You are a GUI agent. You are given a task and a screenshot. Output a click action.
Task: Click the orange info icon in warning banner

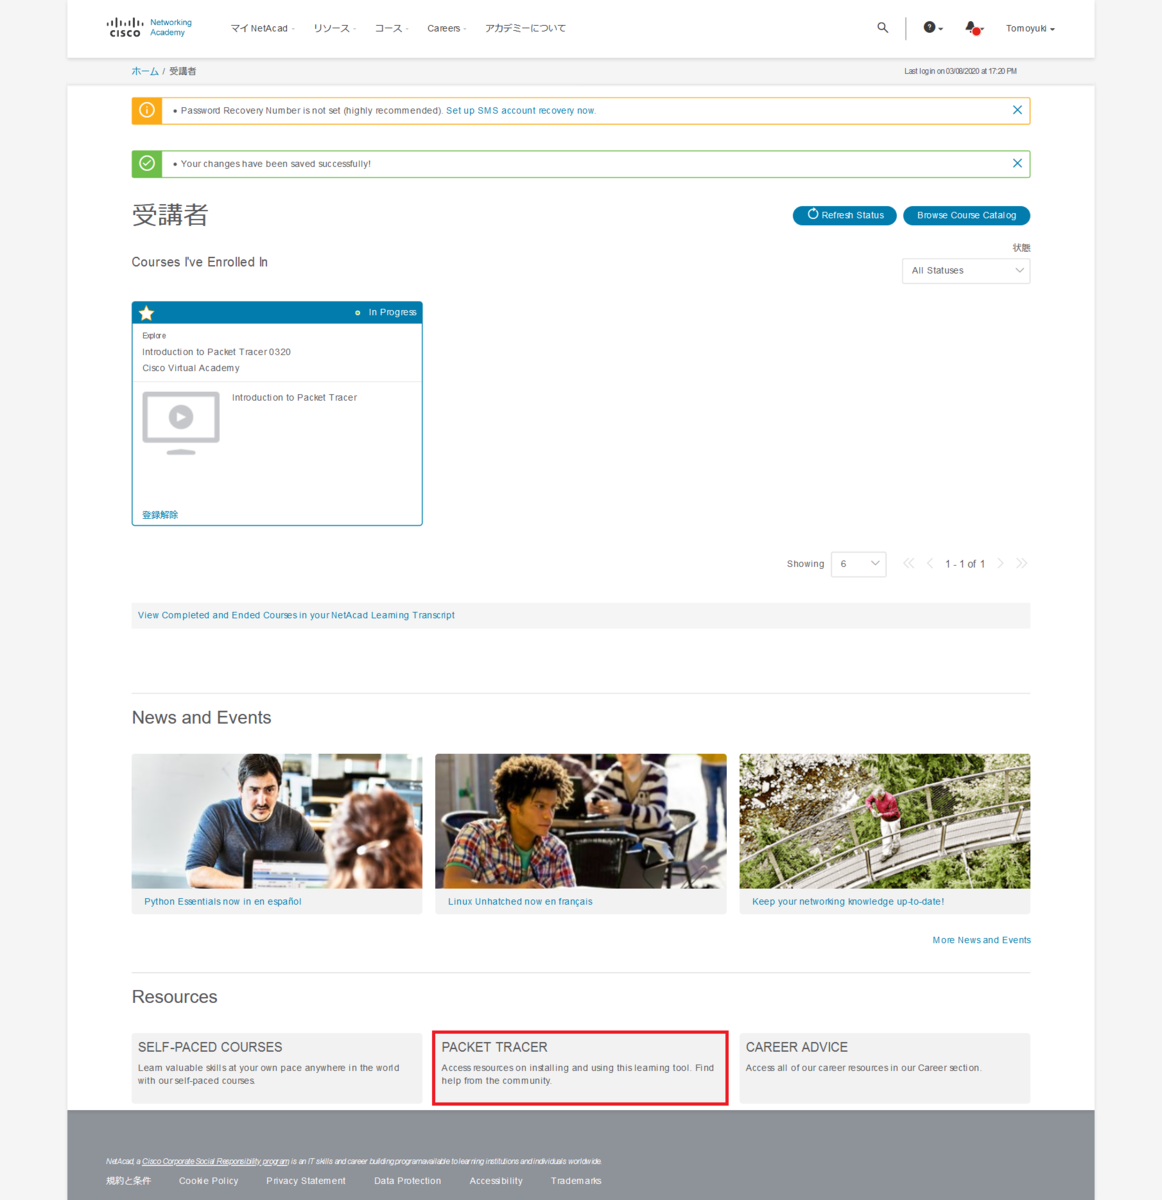click(147, 110)
